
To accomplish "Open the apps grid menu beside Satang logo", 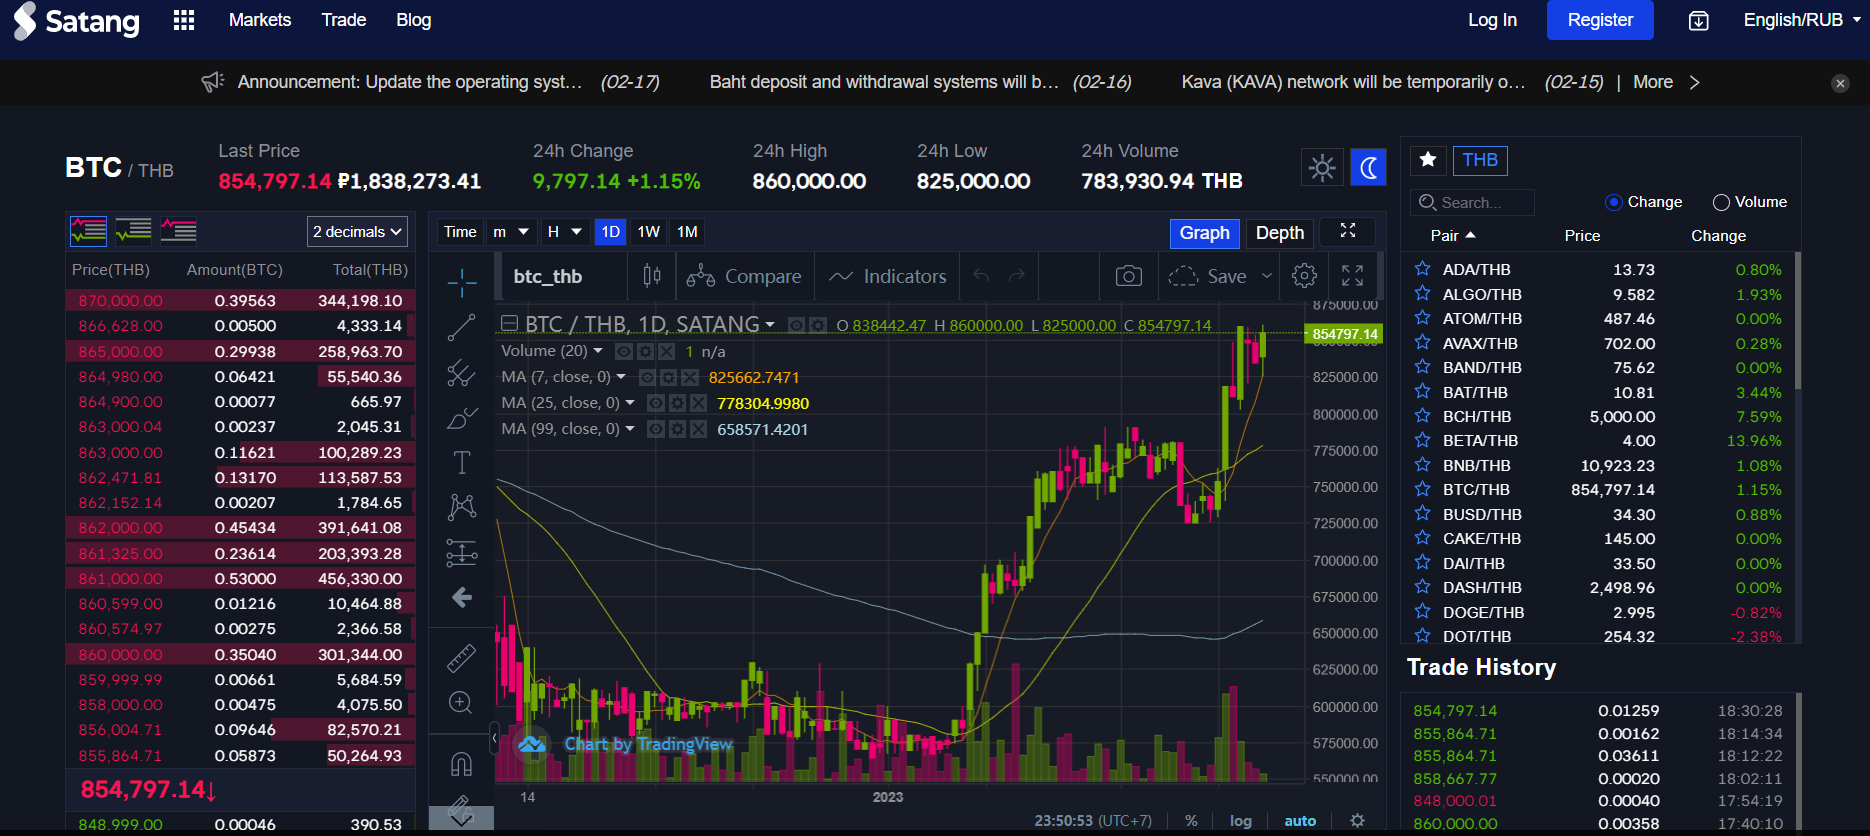I will coord(184,20).
